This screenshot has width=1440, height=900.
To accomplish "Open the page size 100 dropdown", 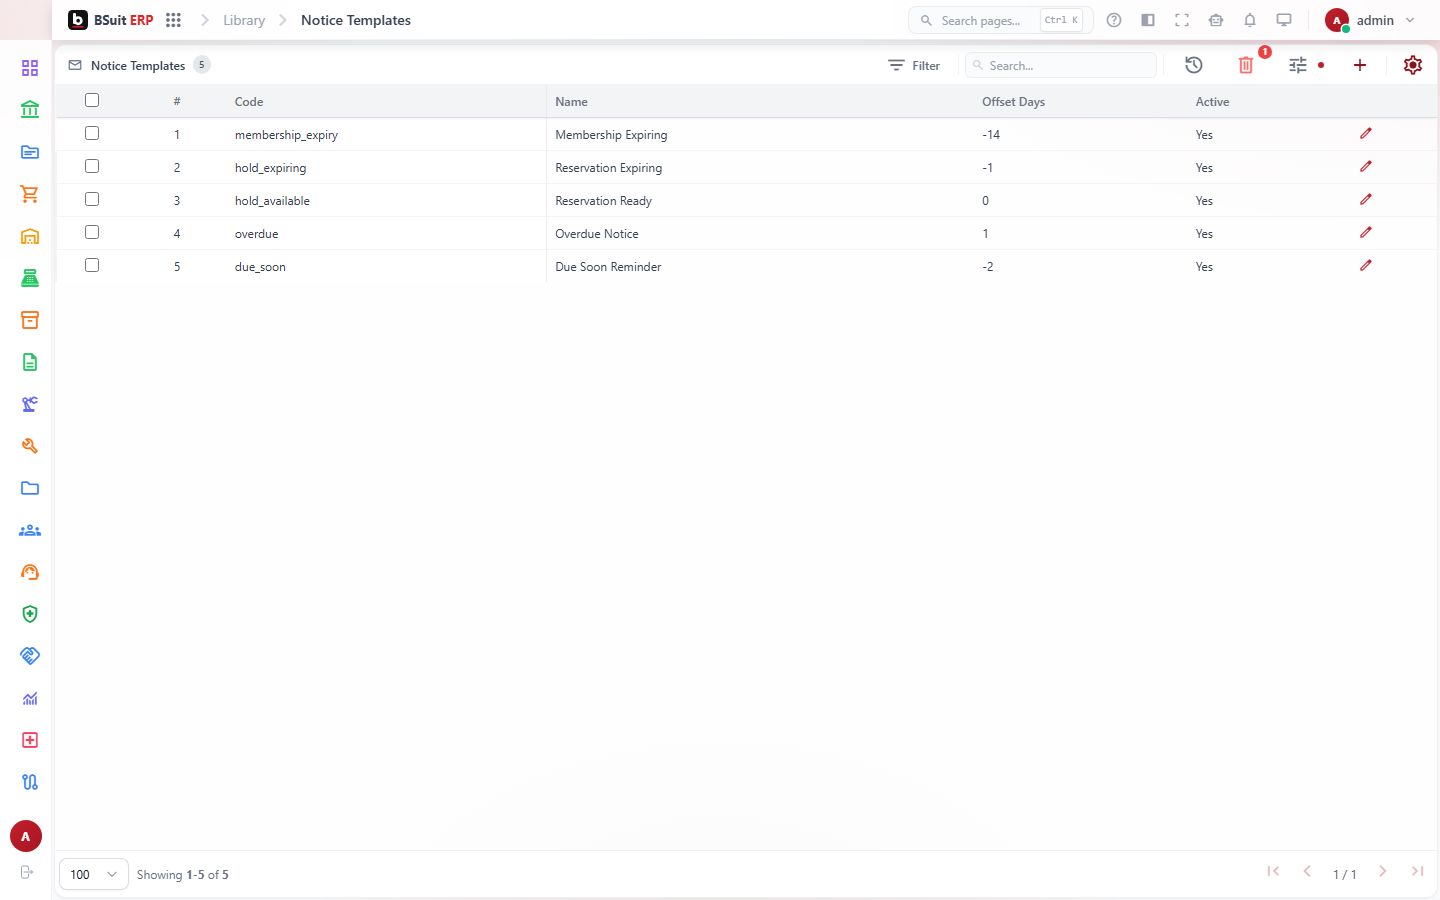I will coord(94,874).
